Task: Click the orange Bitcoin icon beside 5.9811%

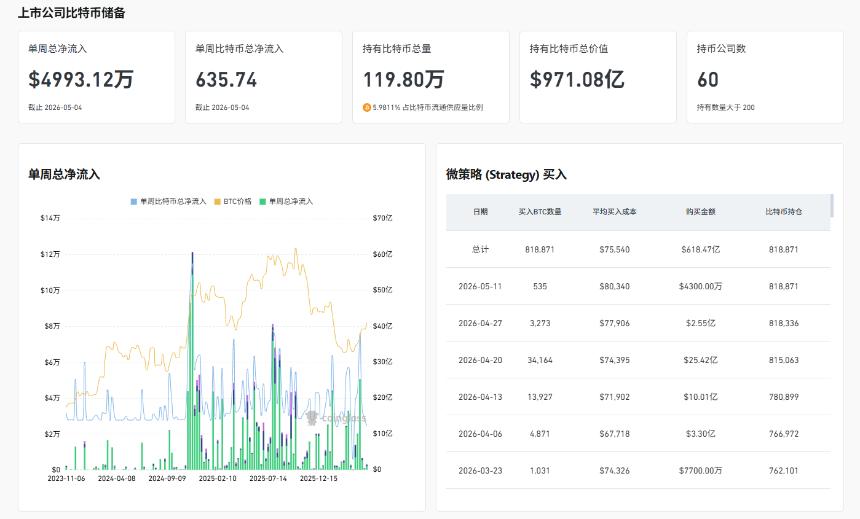Action: [366, 108]
